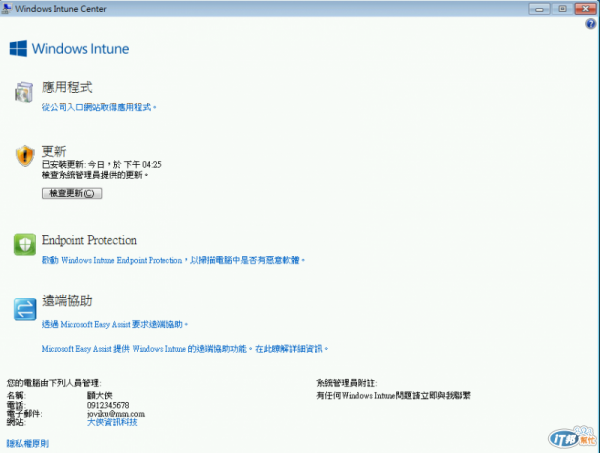Click the green Endpoint Protection shield icon
This screenshot has height=453, width=600.
pyautogui.click(x=25, y=244)
